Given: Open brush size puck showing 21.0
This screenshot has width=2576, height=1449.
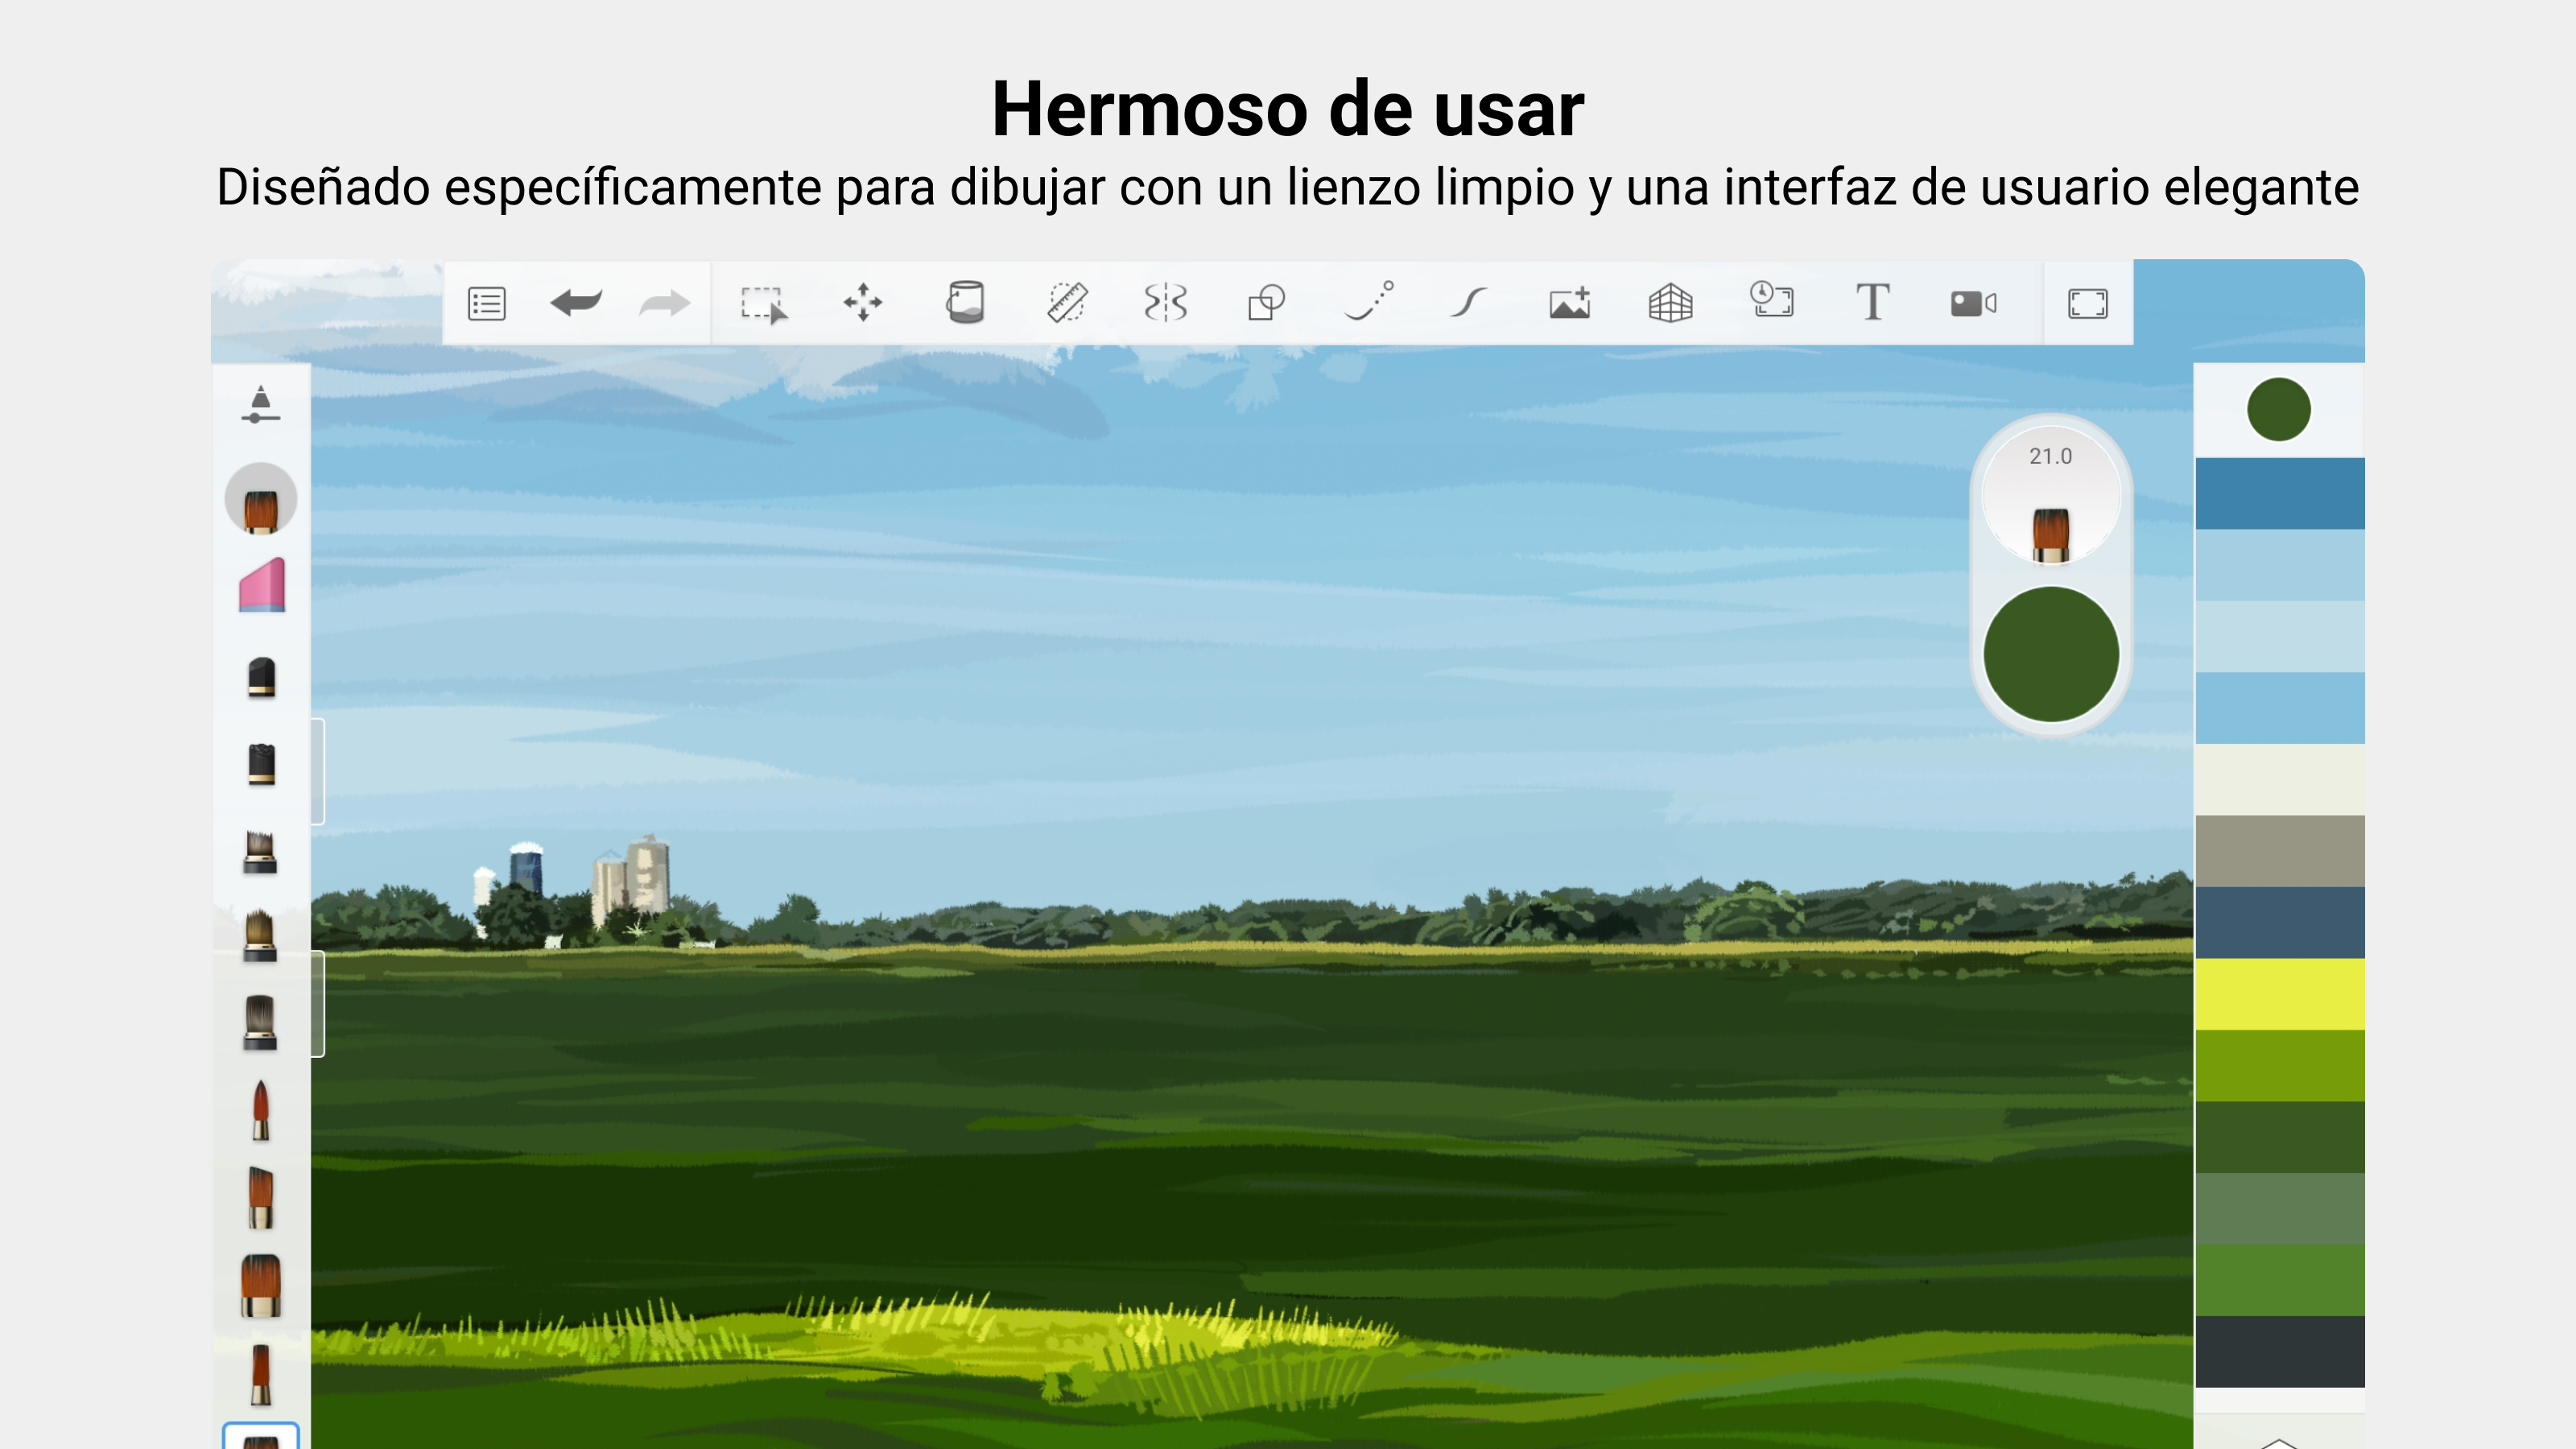Looking at the screenshot, I should 2051,497.
